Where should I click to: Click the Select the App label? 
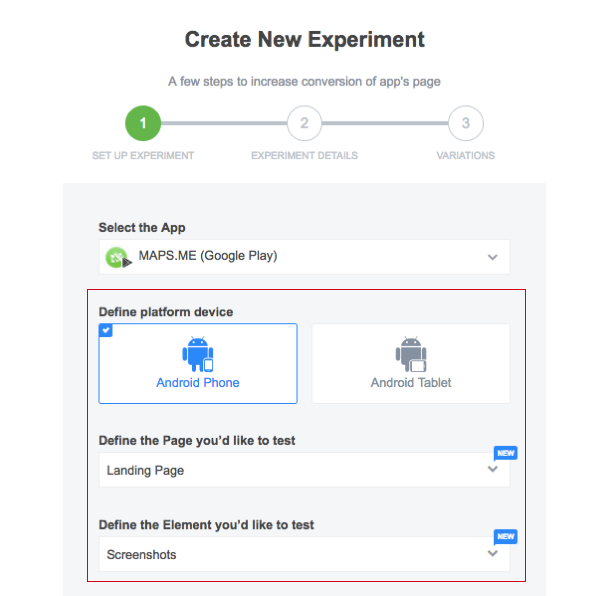tap(142, 227)
